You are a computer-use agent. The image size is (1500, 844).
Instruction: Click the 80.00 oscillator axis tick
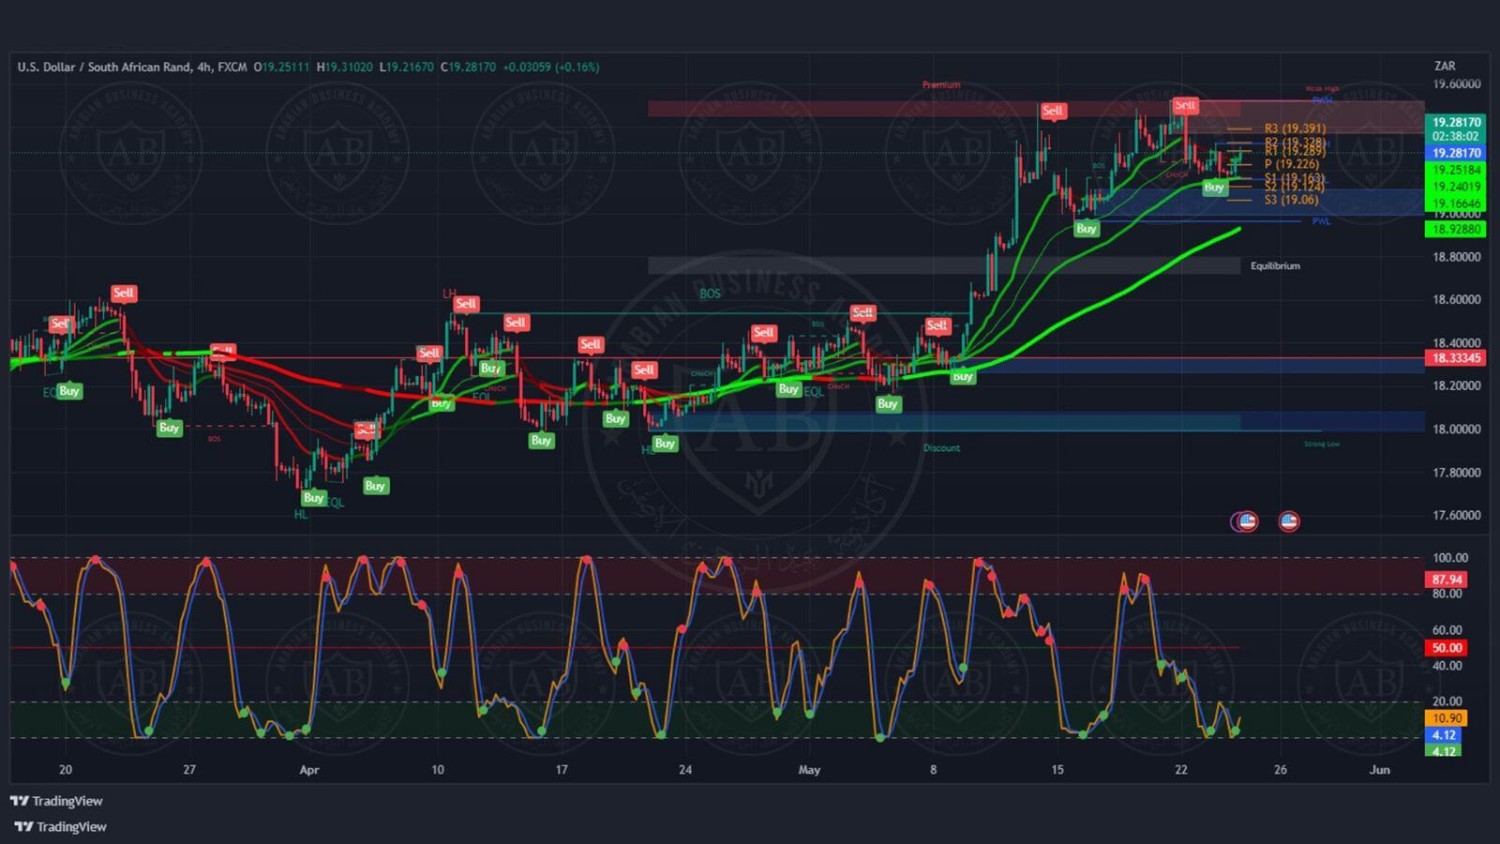click(x=1448, y=594)
